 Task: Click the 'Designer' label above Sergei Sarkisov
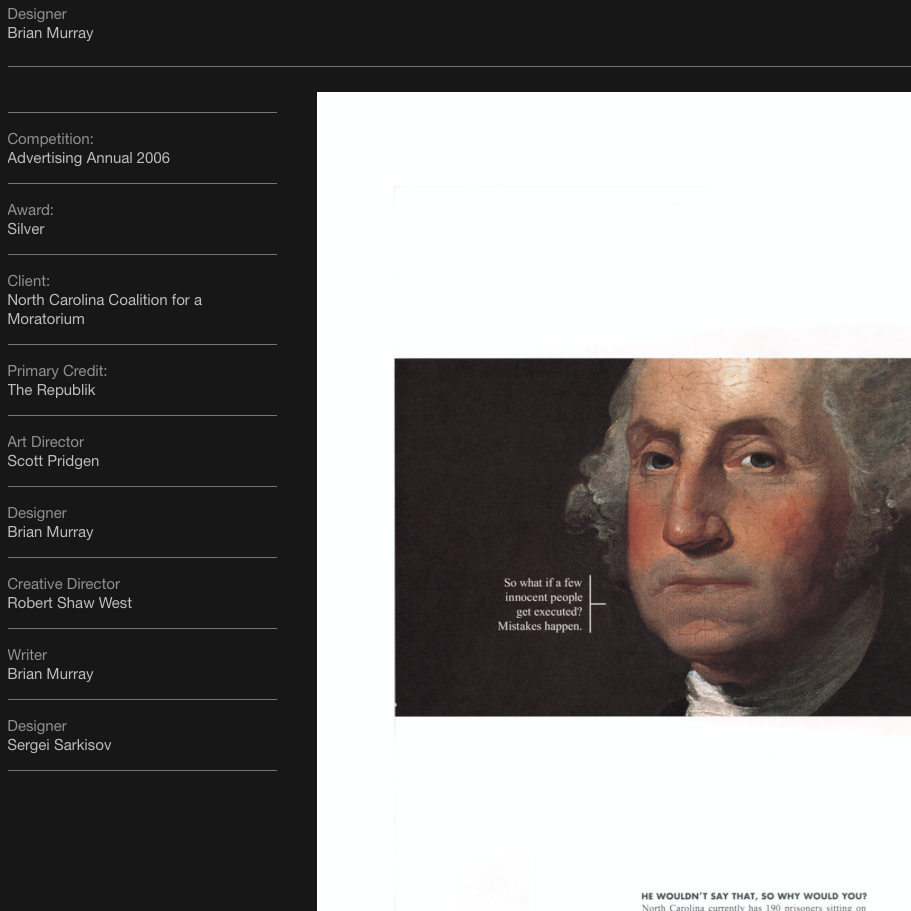37,726
